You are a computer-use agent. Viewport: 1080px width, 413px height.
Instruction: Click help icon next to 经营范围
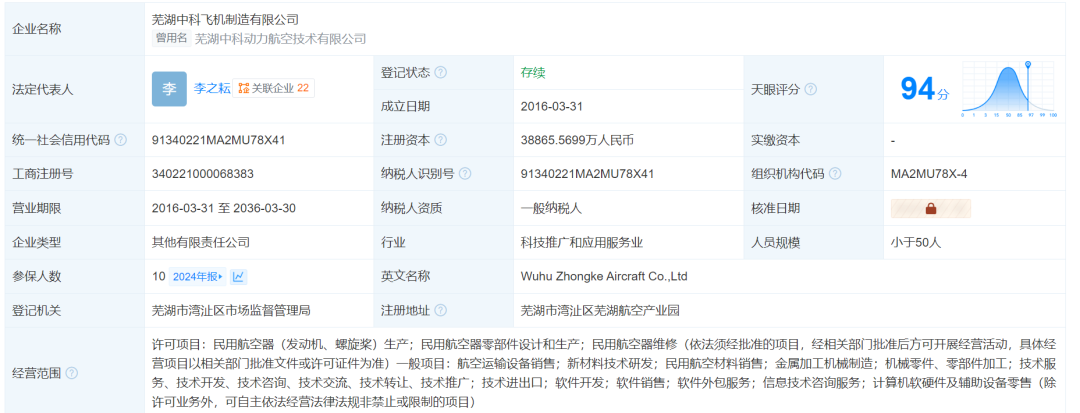click(72, 373)
